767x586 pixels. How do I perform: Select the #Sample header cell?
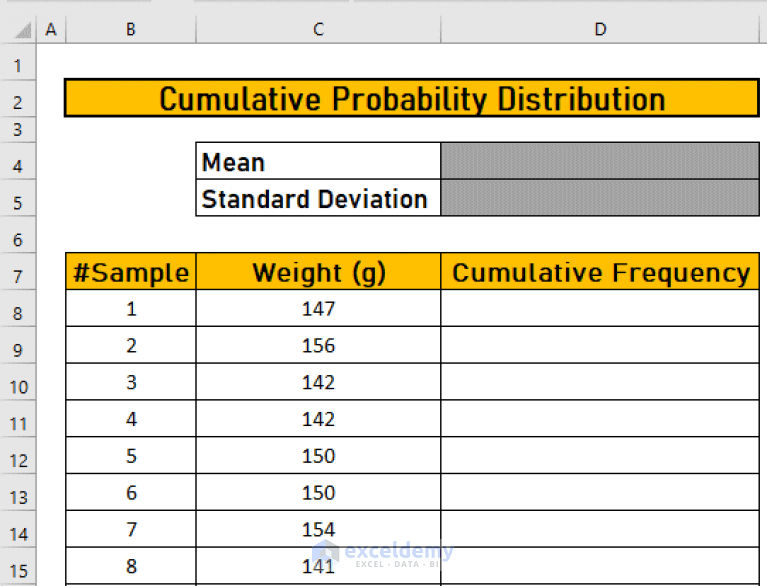pyautogui.click(x=131, y=271)
